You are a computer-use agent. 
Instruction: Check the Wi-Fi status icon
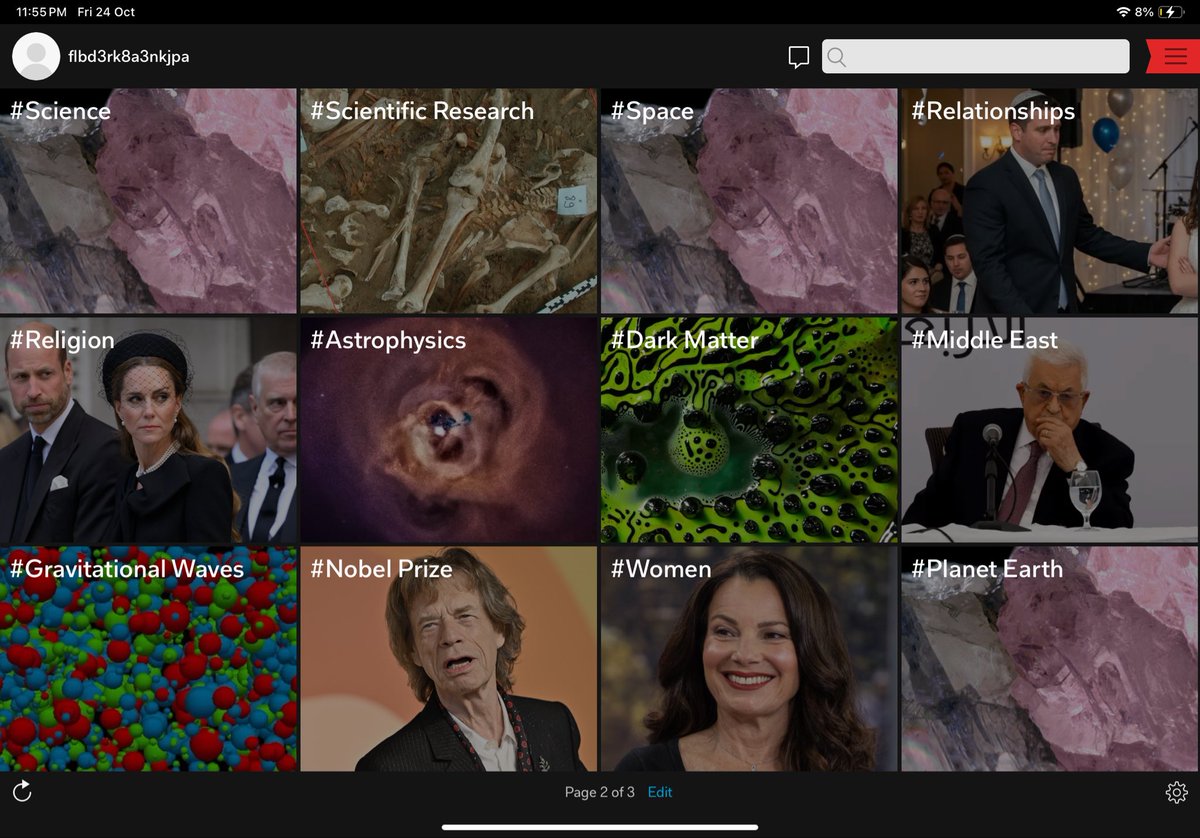1123,12
